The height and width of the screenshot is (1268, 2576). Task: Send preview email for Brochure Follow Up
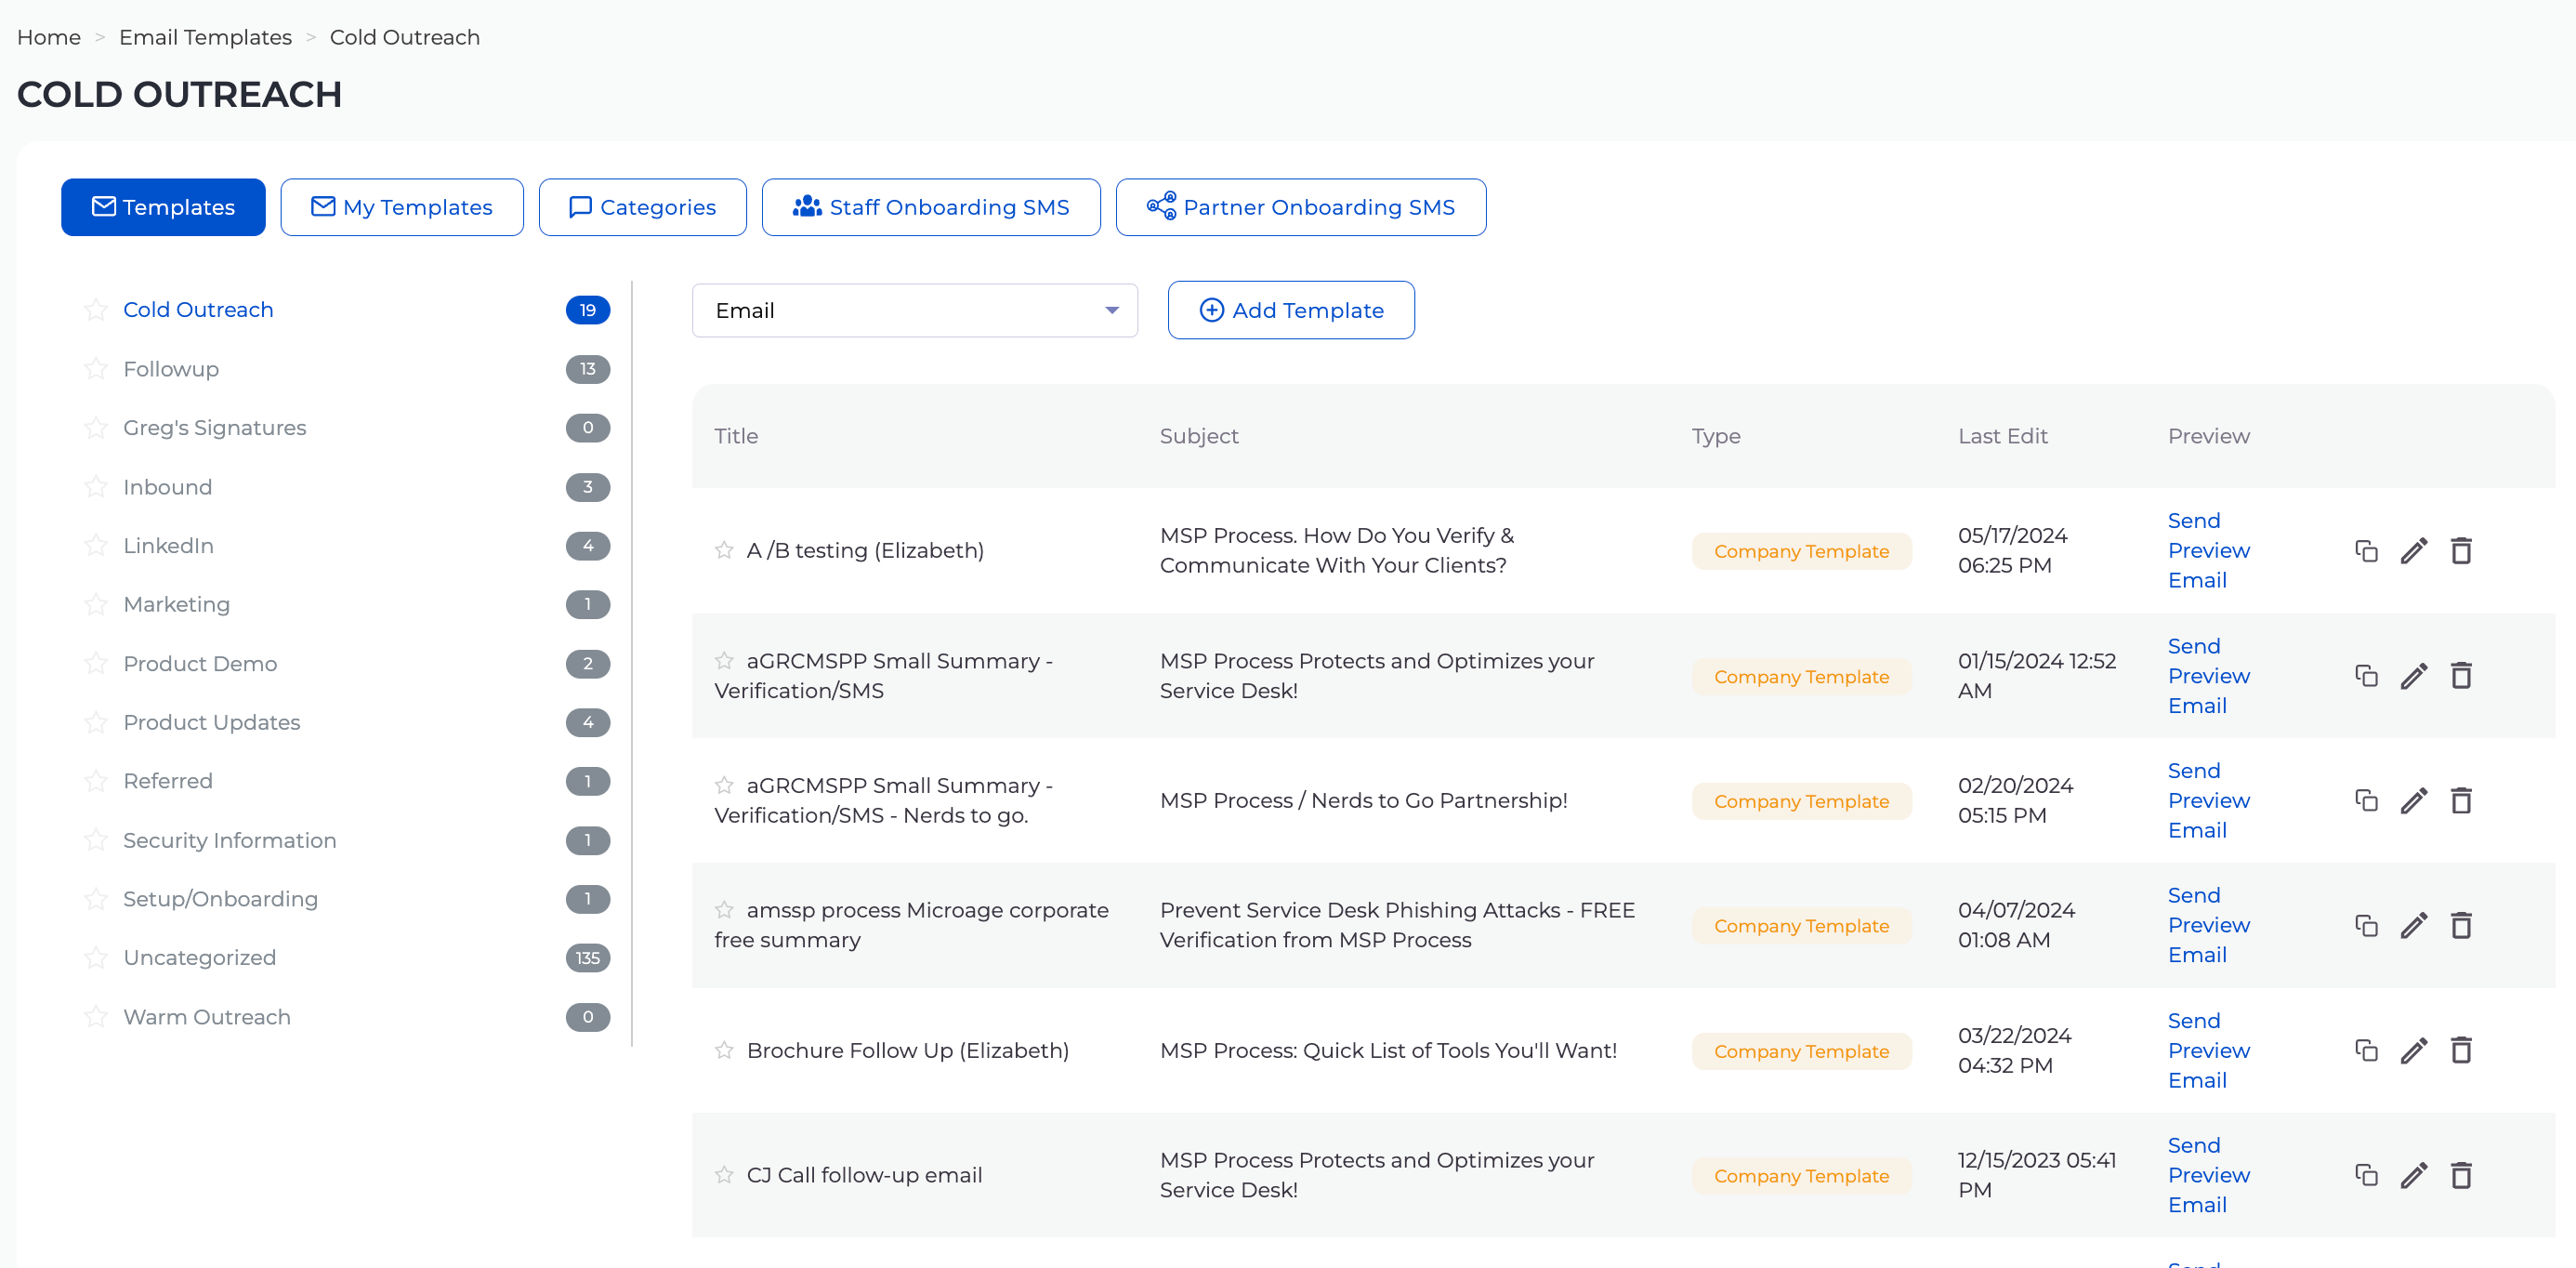(2208, 1050)
